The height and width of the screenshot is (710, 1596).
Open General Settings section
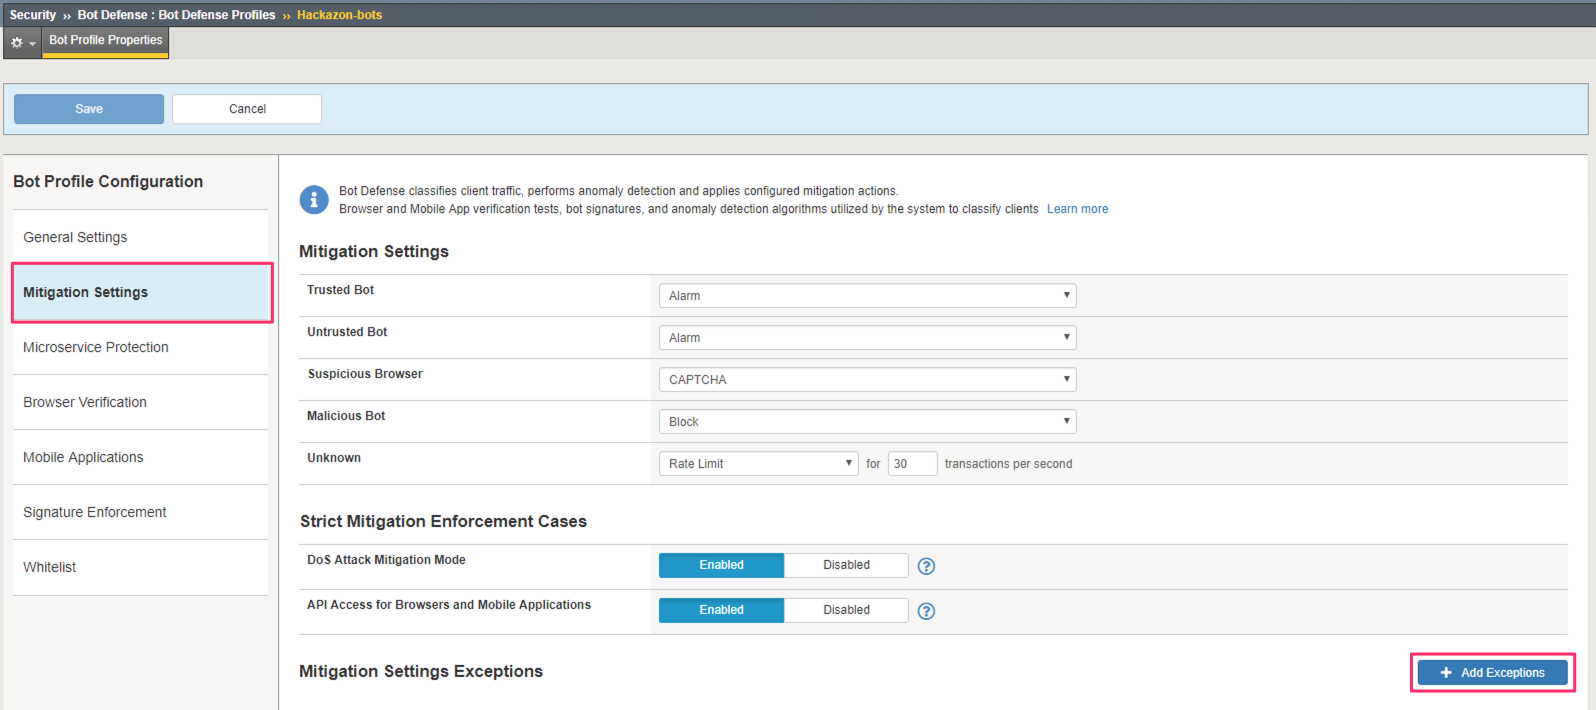point(140,237)
